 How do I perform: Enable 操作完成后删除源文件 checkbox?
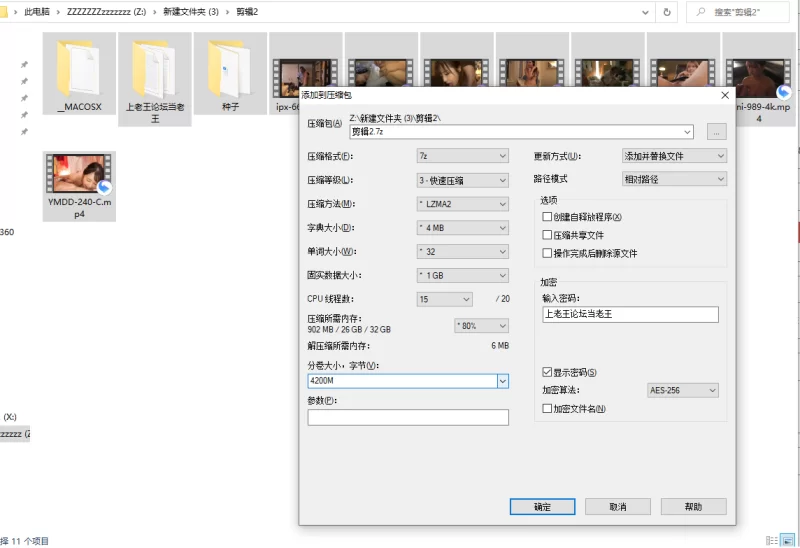(547, 253)
